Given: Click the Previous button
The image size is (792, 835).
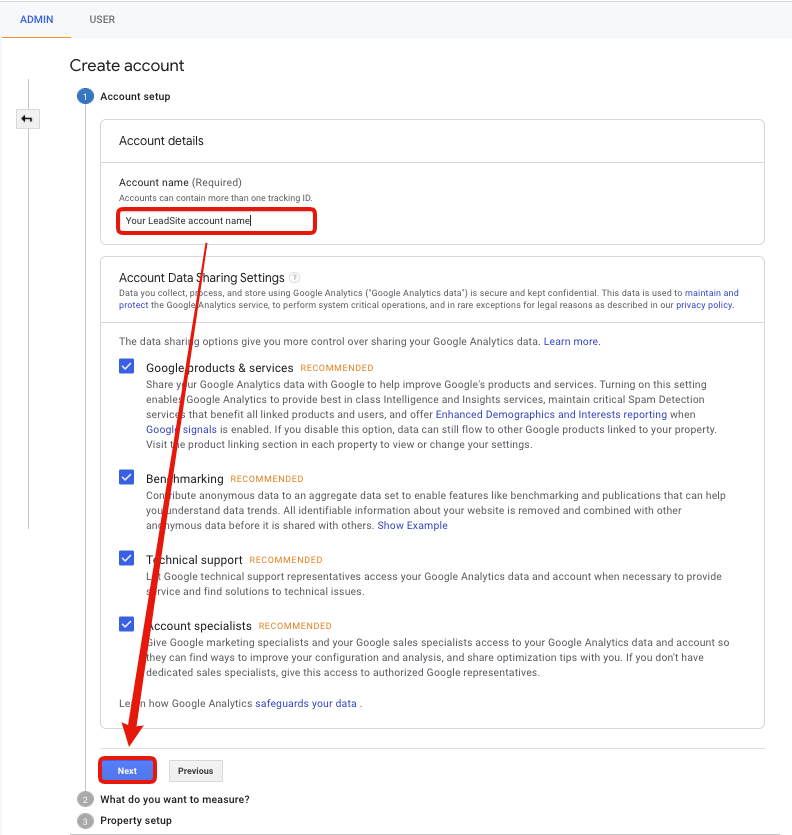Looking at the screenshot, I should pos(196,770).
